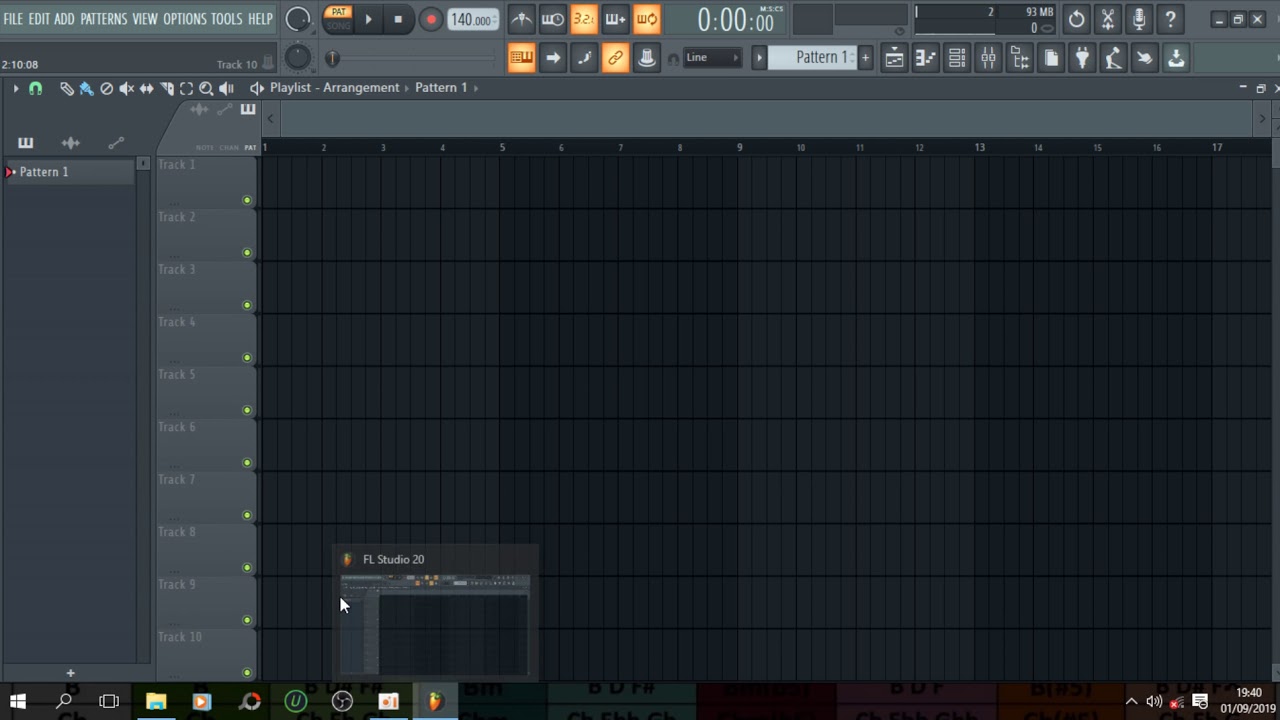Image resolution: width=1280 pixels, height=720 pixels.
Task: Open the tempo tapper icon
Action: [x=1113, y=58]
